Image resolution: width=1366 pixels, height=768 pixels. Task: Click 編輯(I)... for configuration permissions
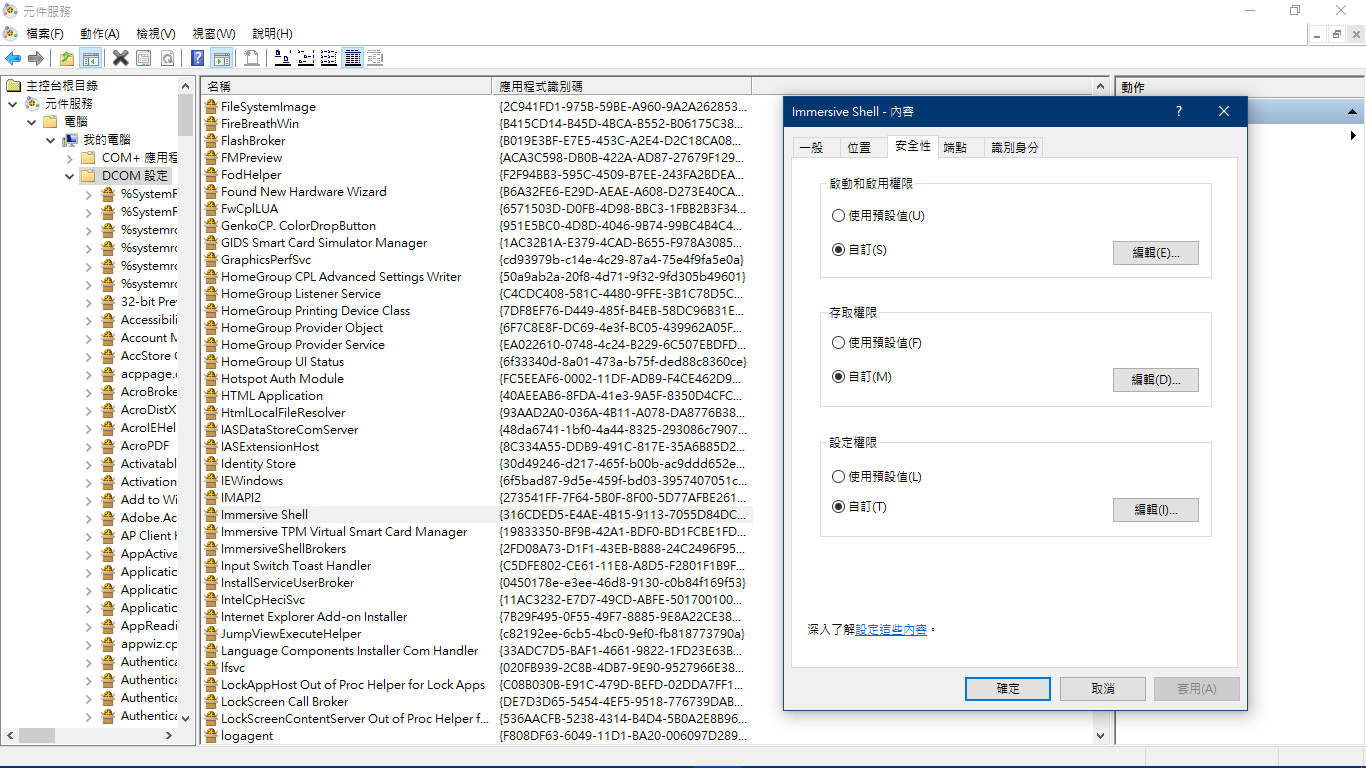pyautogui.click(x=1155, y=510)
